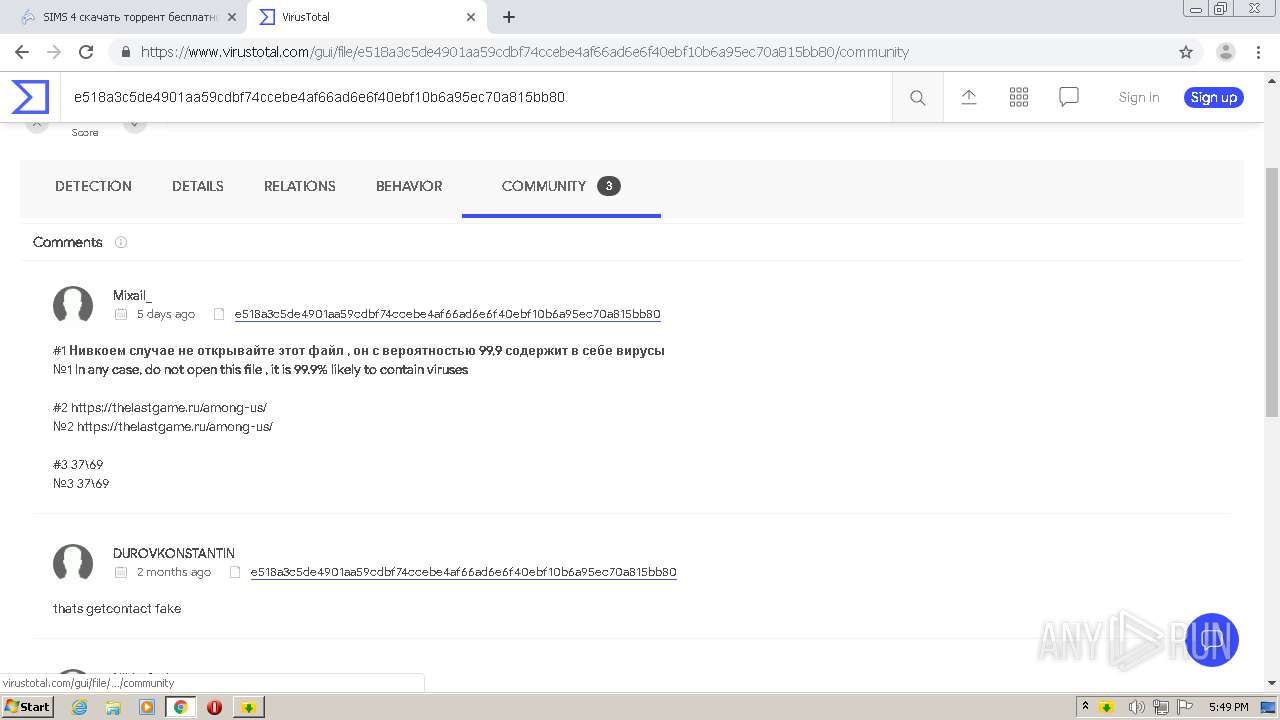Open media player taskbar icon
This screenshot has height=720, width=1280.
point(147,707)
